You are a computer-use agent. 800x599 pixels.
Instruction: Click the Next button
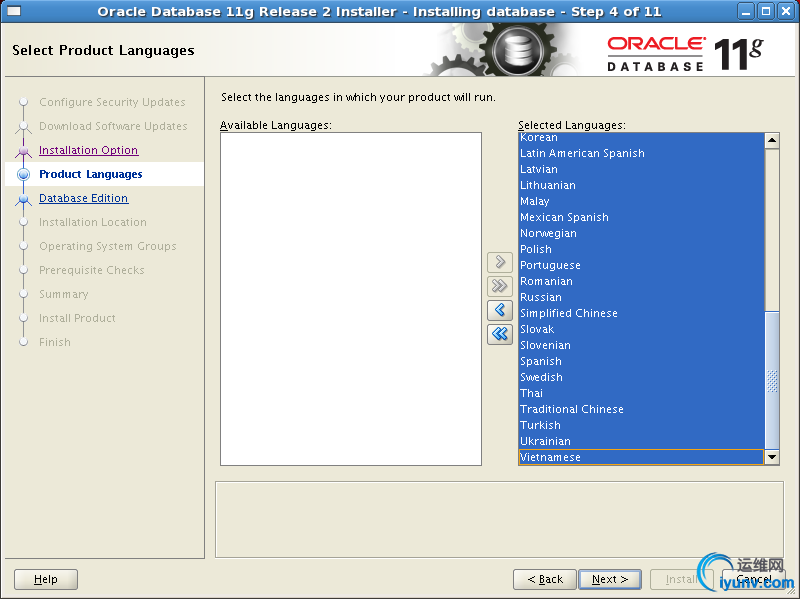coord(610,579)
